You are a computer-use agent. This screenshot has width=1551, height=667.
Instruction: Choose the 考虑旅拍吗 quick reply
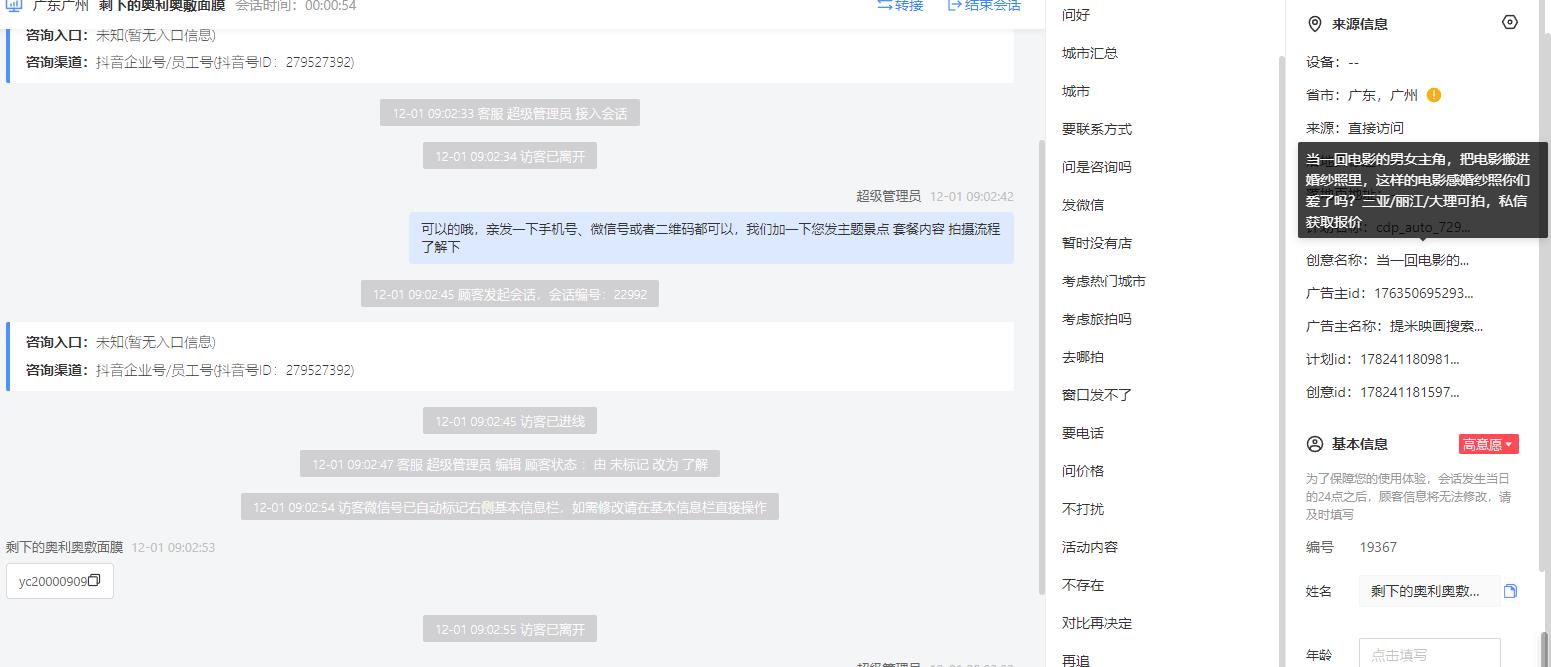point(1097,319)
